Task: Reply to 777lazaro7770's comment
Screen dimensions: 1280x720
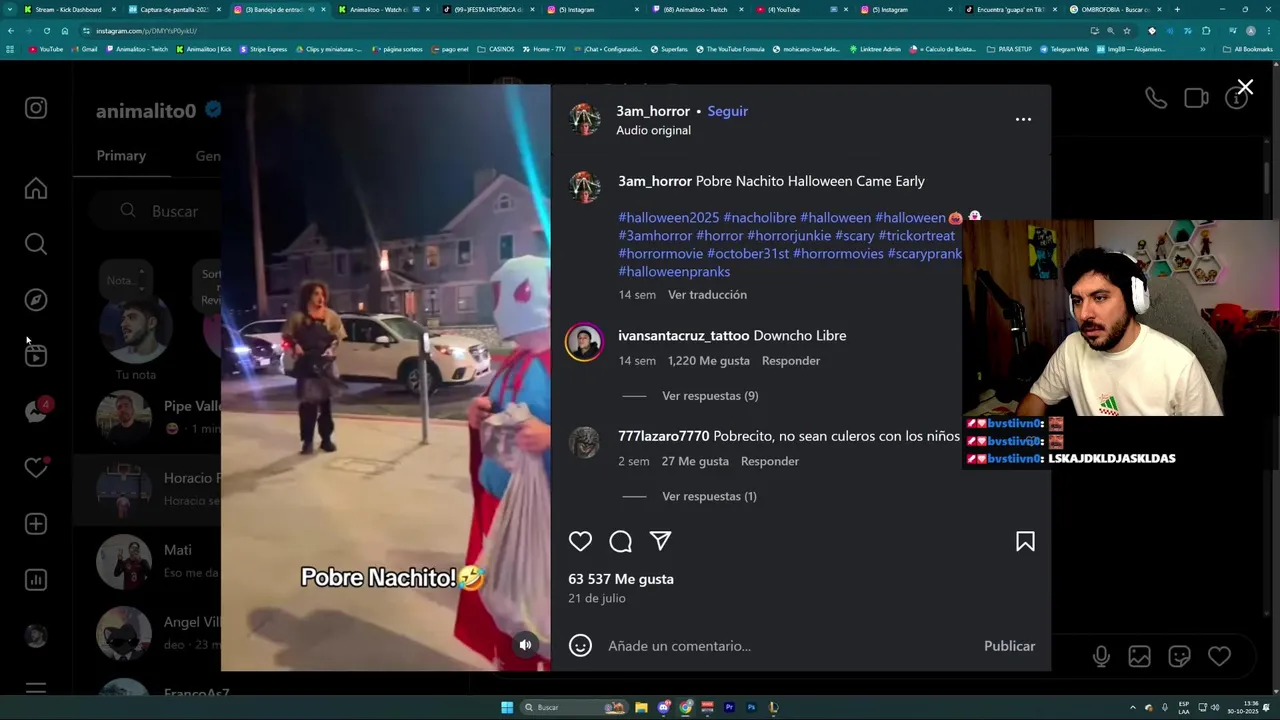Action: point(770,461)
